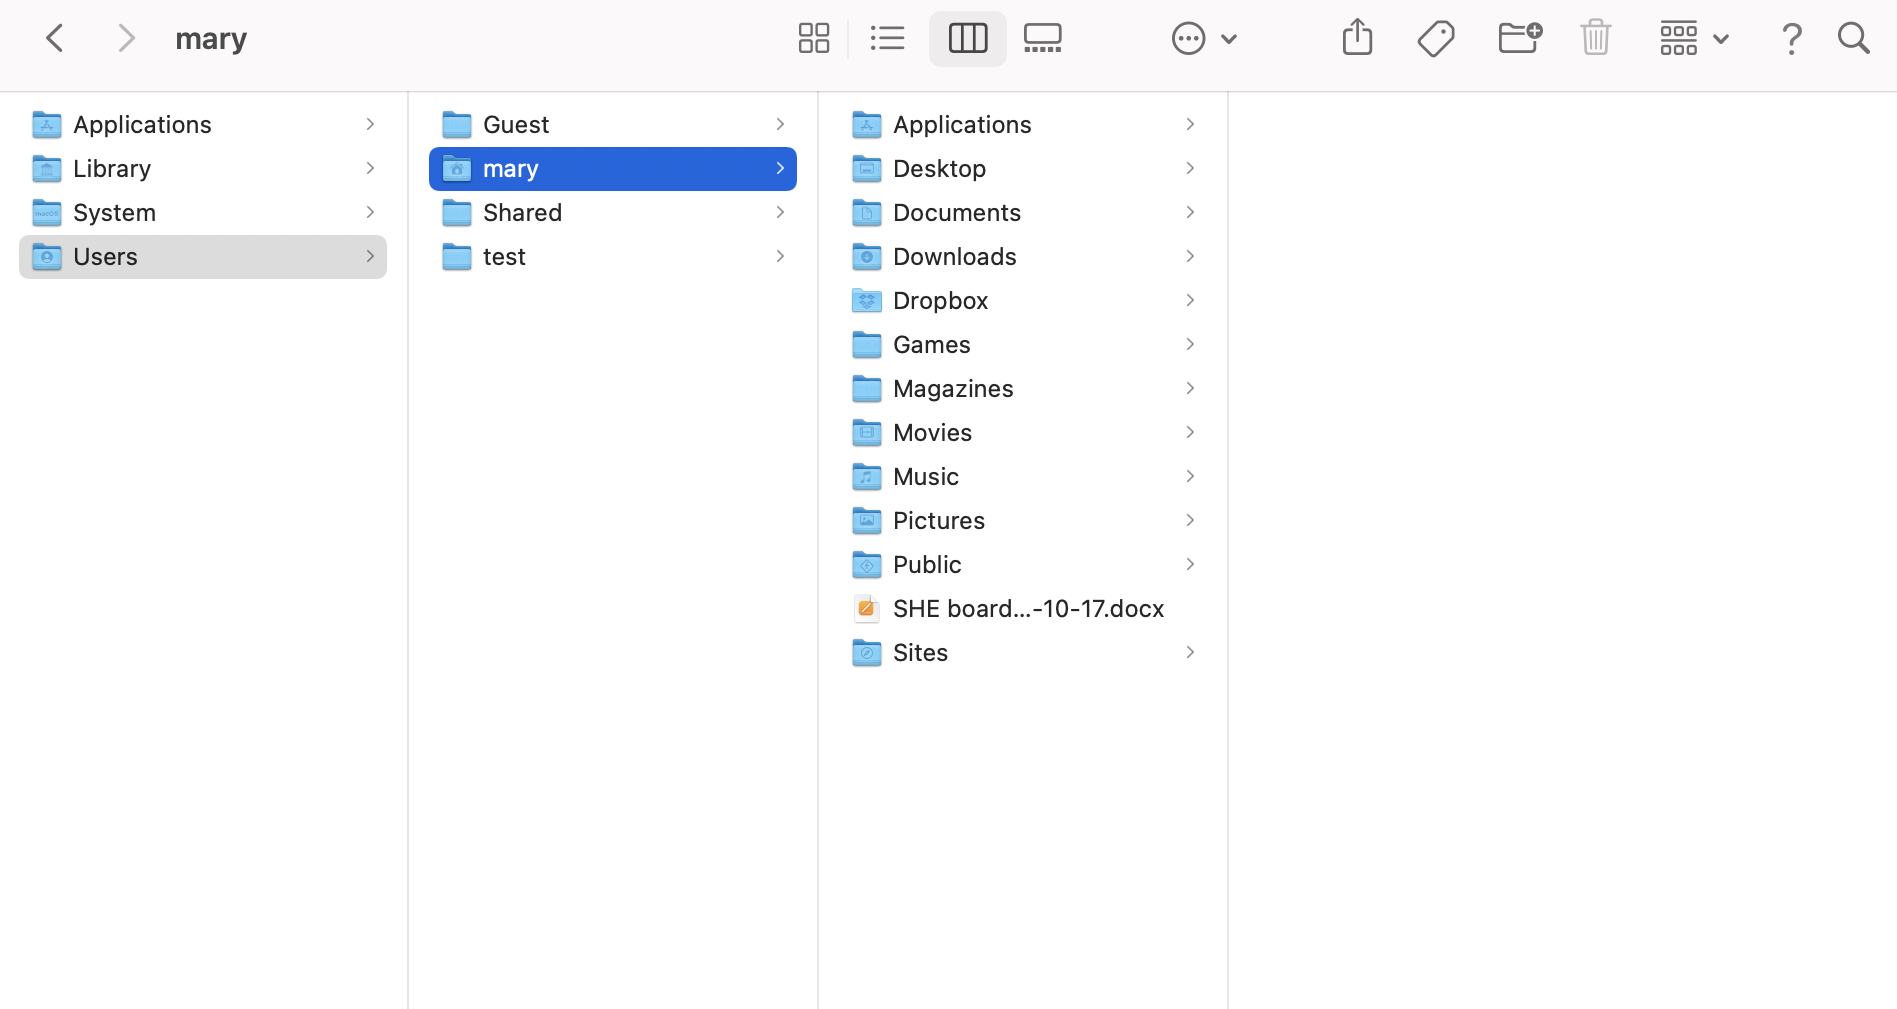This screenshot has width=1897, height=1009.
Task: Click the 'Dropbox' folder name
Action: pyautogui.click(x=940, y=301)
